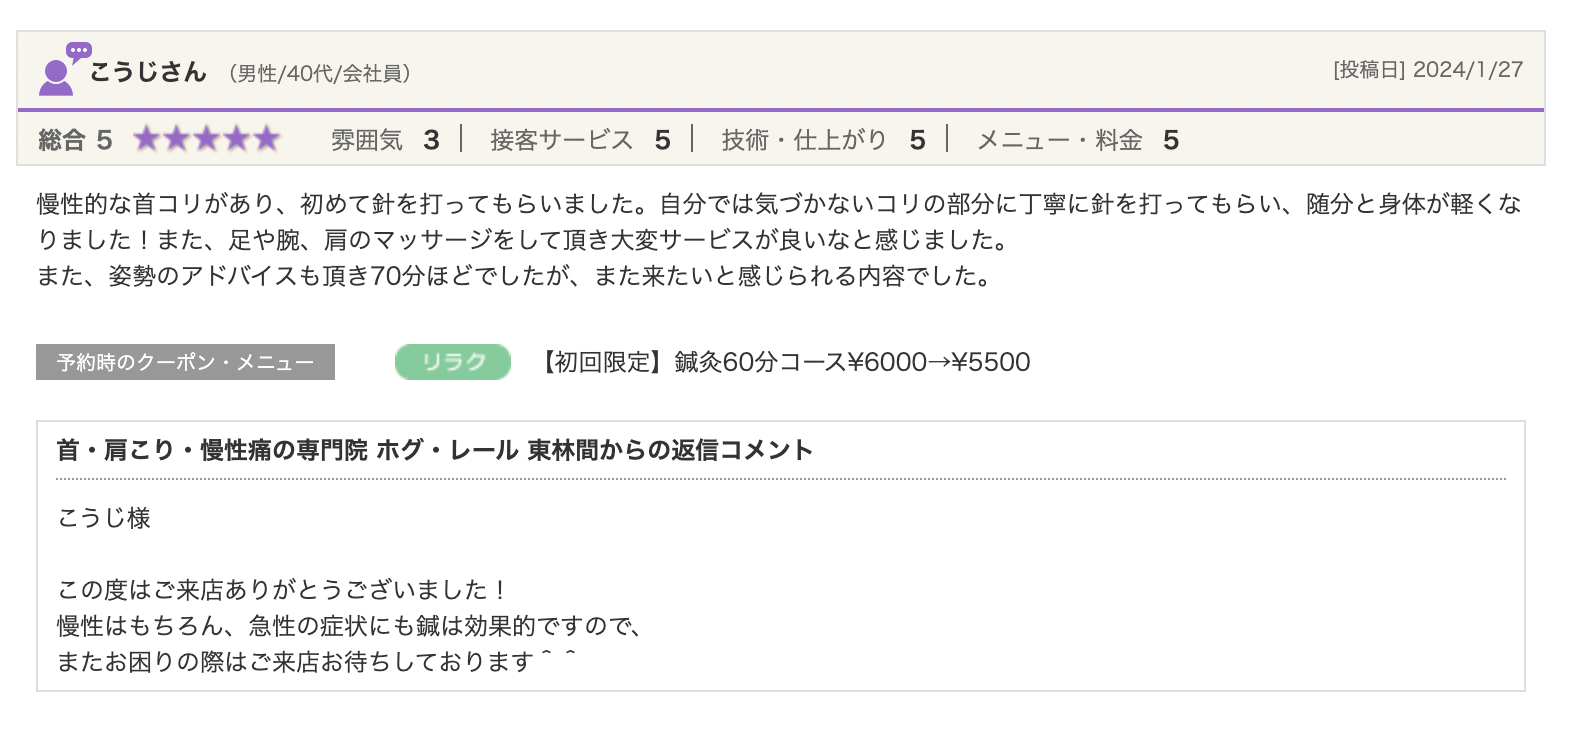Viewport: 1586px width, 736px height.
Task: Click the salon reply heading ホグ・レール 東林間
Action: 435,450
